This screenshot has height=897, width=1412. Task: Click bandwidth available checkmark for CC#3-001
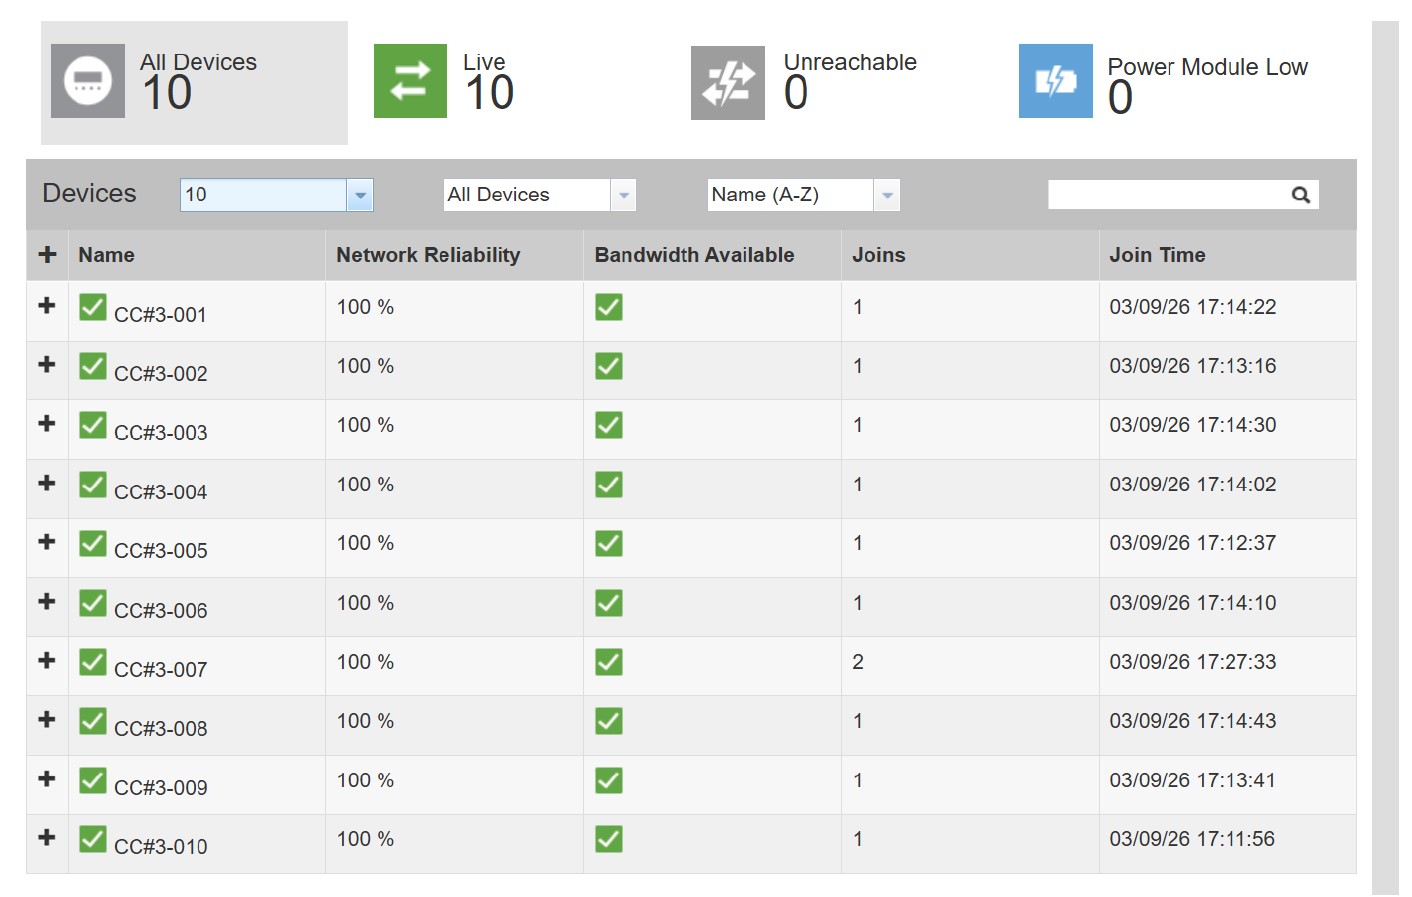(609, 307)
